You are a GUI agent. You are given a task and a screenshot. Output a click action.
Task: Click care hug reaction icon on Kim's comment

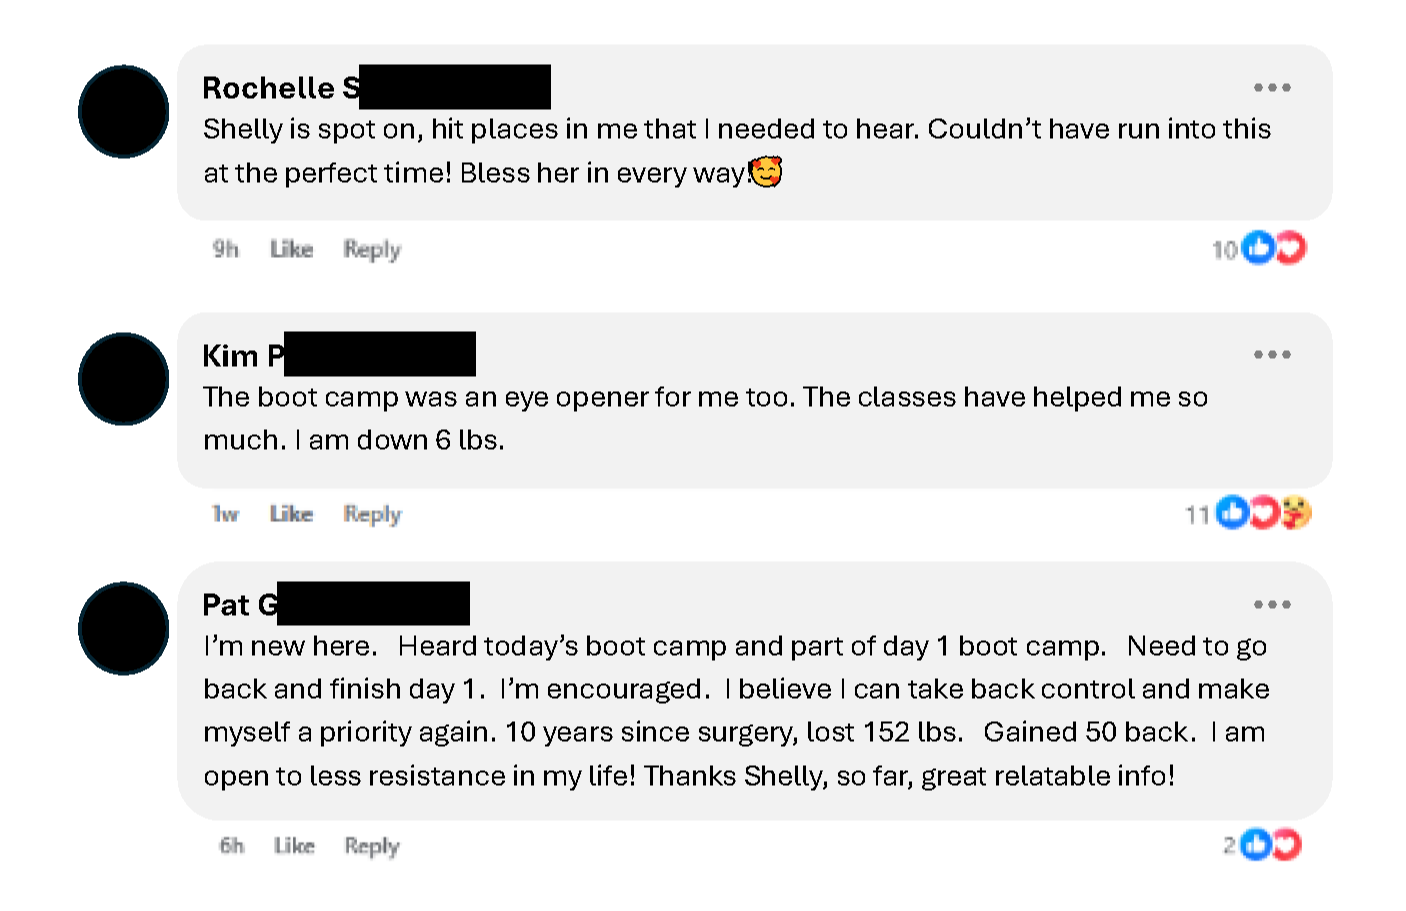[x=1296, y=512]
